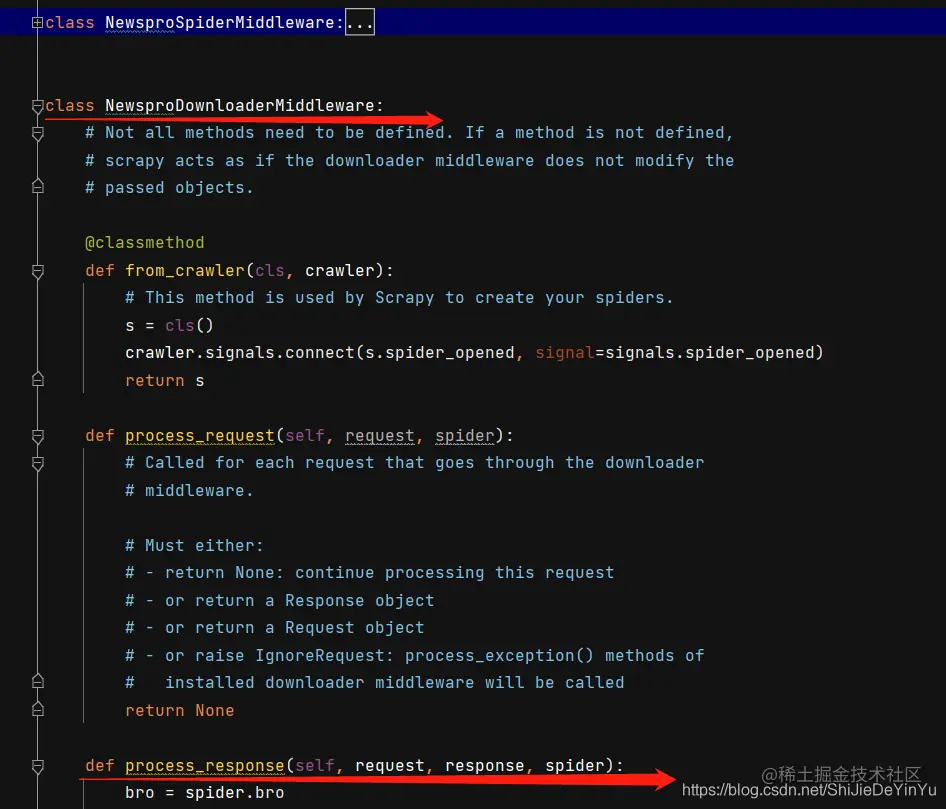
Task: Click class name NewsproSpiderMiddleware
Action: point(220,23)
